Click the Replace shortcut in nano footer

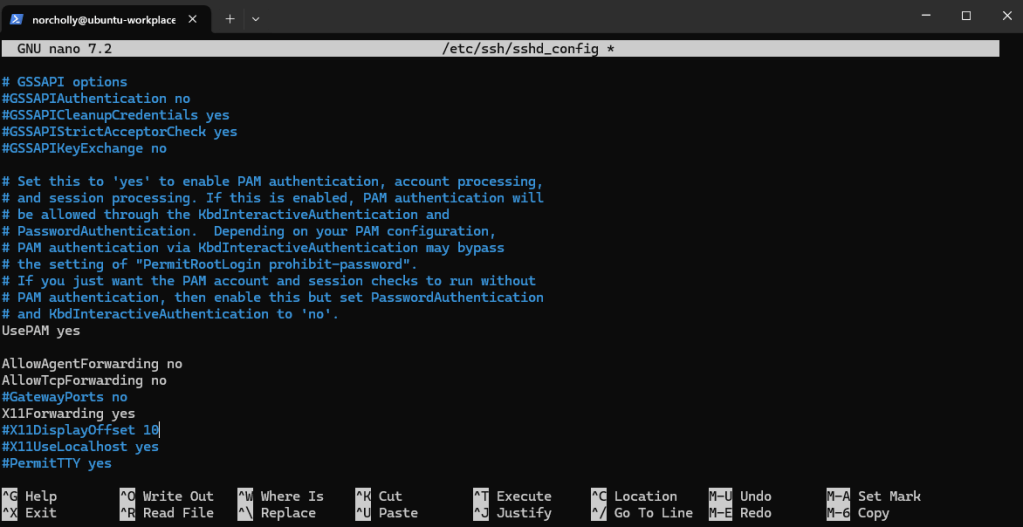[288, 513]
